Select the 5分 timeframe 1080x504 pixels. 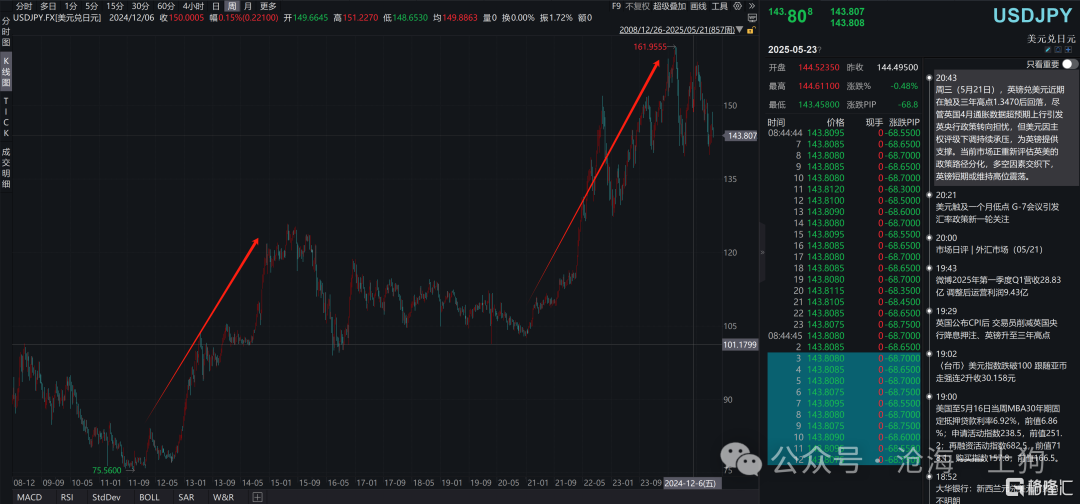pyautogui.click(x=92, y=6)
